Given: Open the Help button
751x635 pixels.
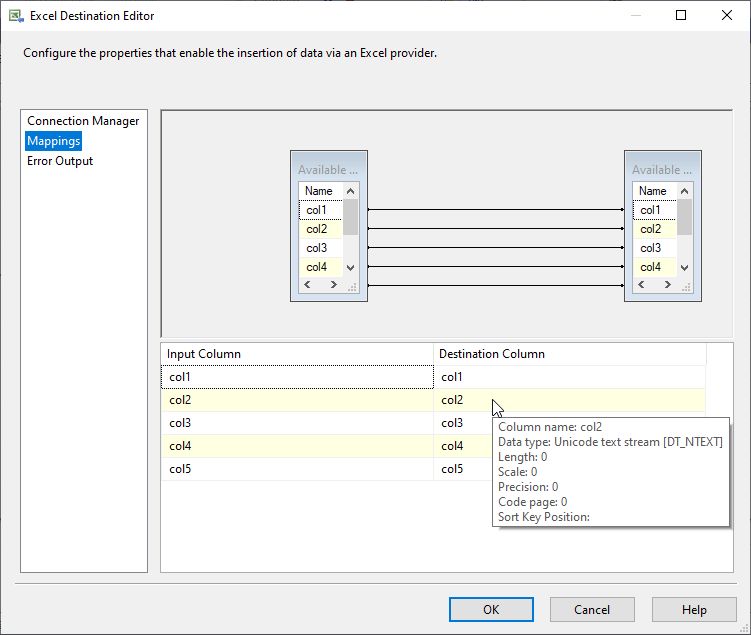Looking at the screenshot, I should (694, 610).
